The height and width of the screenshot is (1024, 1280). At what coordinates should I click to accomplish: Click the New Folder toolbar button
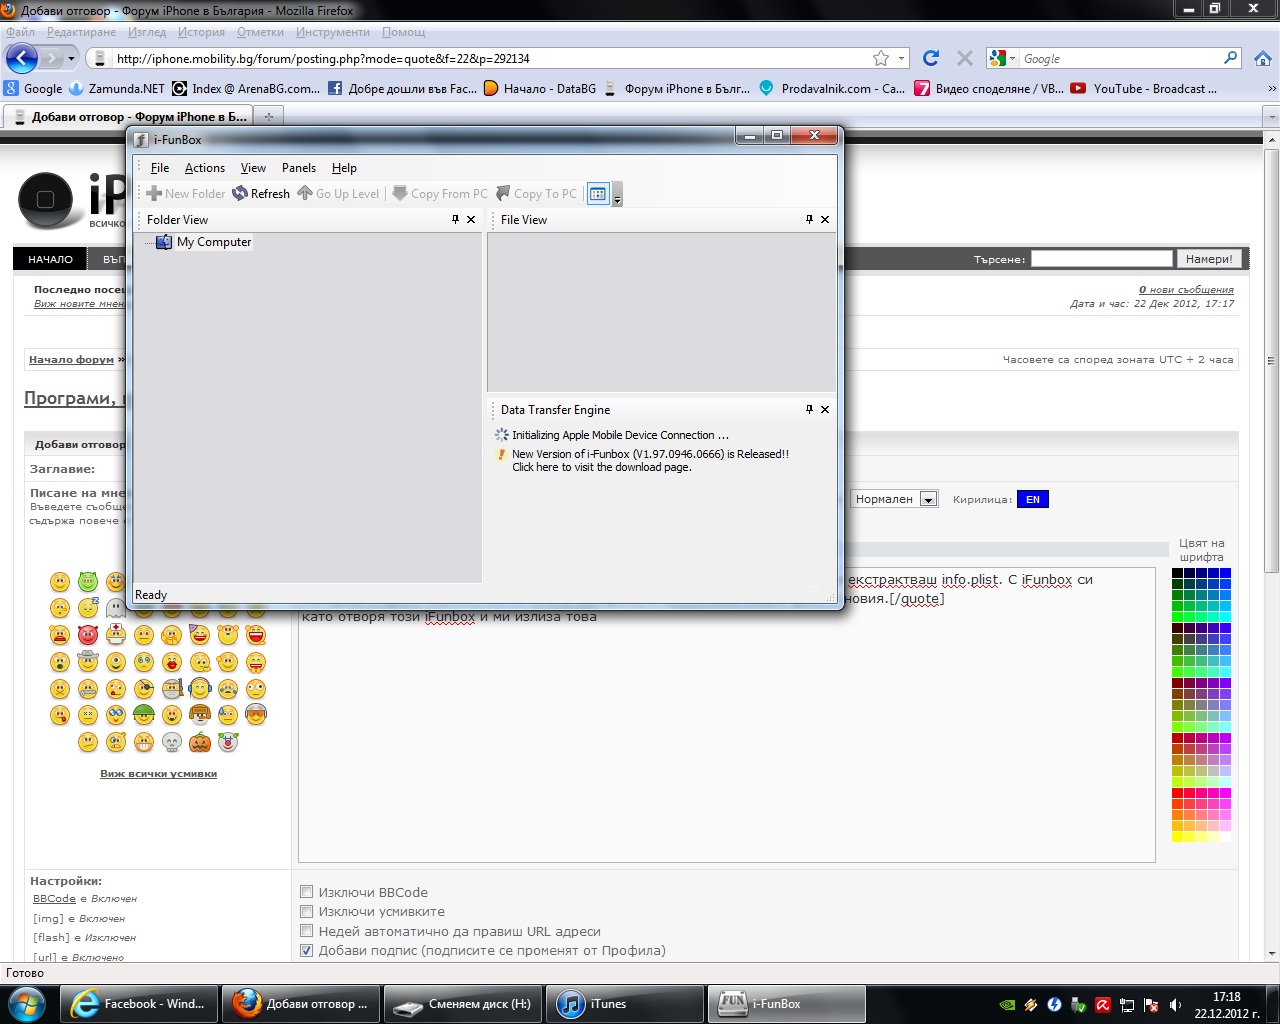pos(186,194)
